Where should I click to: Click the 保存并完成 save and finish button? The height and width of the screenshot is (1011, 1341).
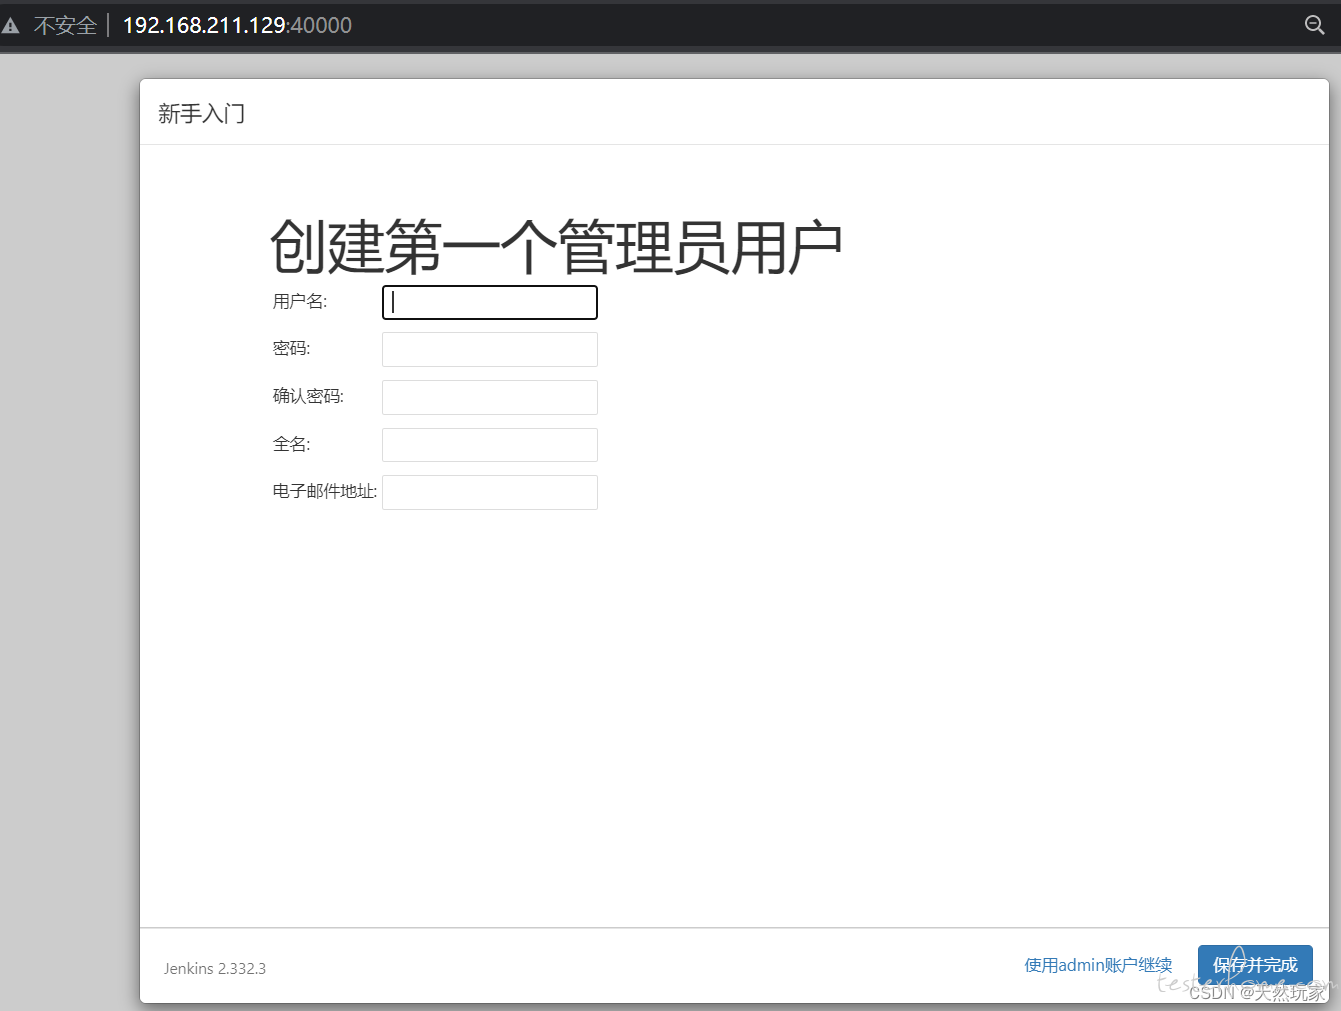point(1255,965)
